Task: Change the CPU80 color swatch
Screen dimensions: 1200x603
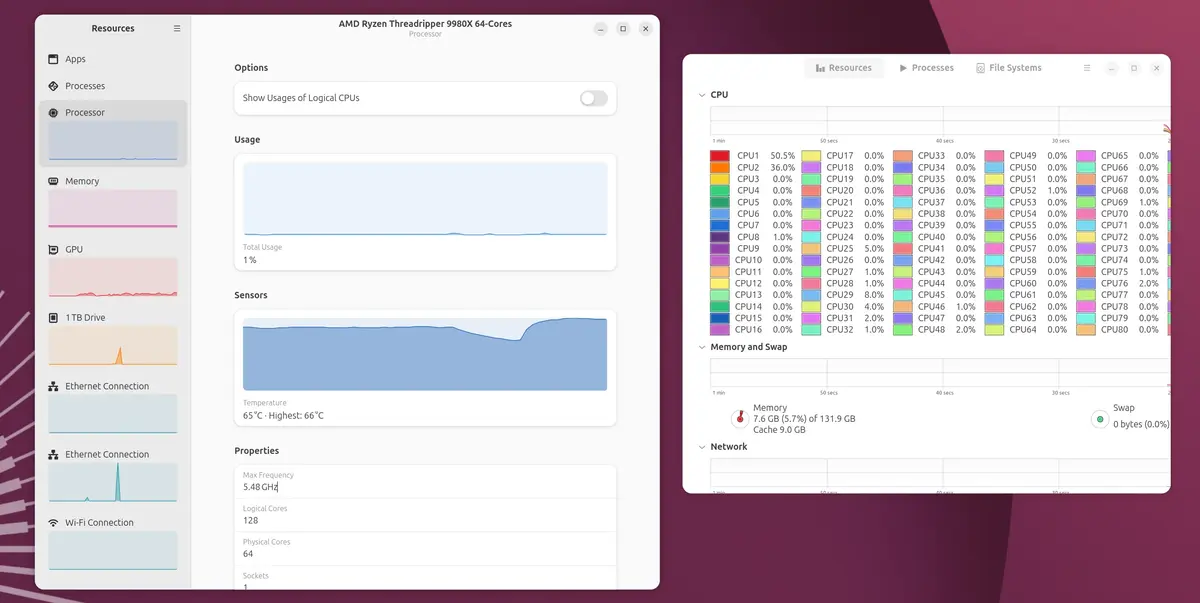Action: (1086, 330)
